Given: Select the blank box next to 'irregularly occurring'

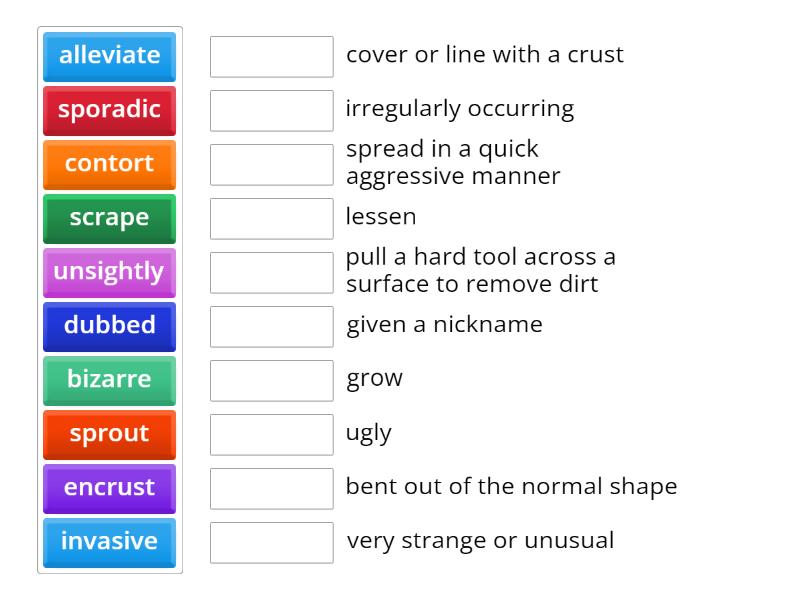Looking at the screenshot, I should (271, 111).
